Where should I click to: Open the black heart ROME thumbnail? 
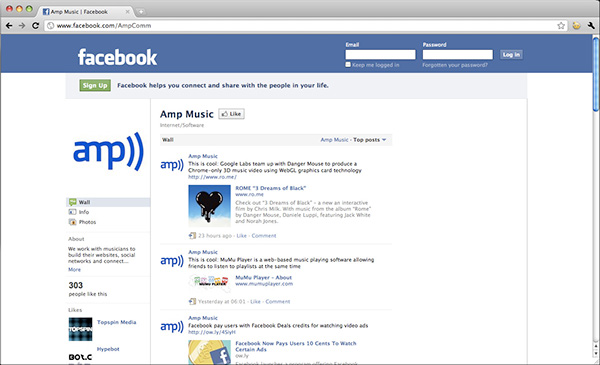209,206
